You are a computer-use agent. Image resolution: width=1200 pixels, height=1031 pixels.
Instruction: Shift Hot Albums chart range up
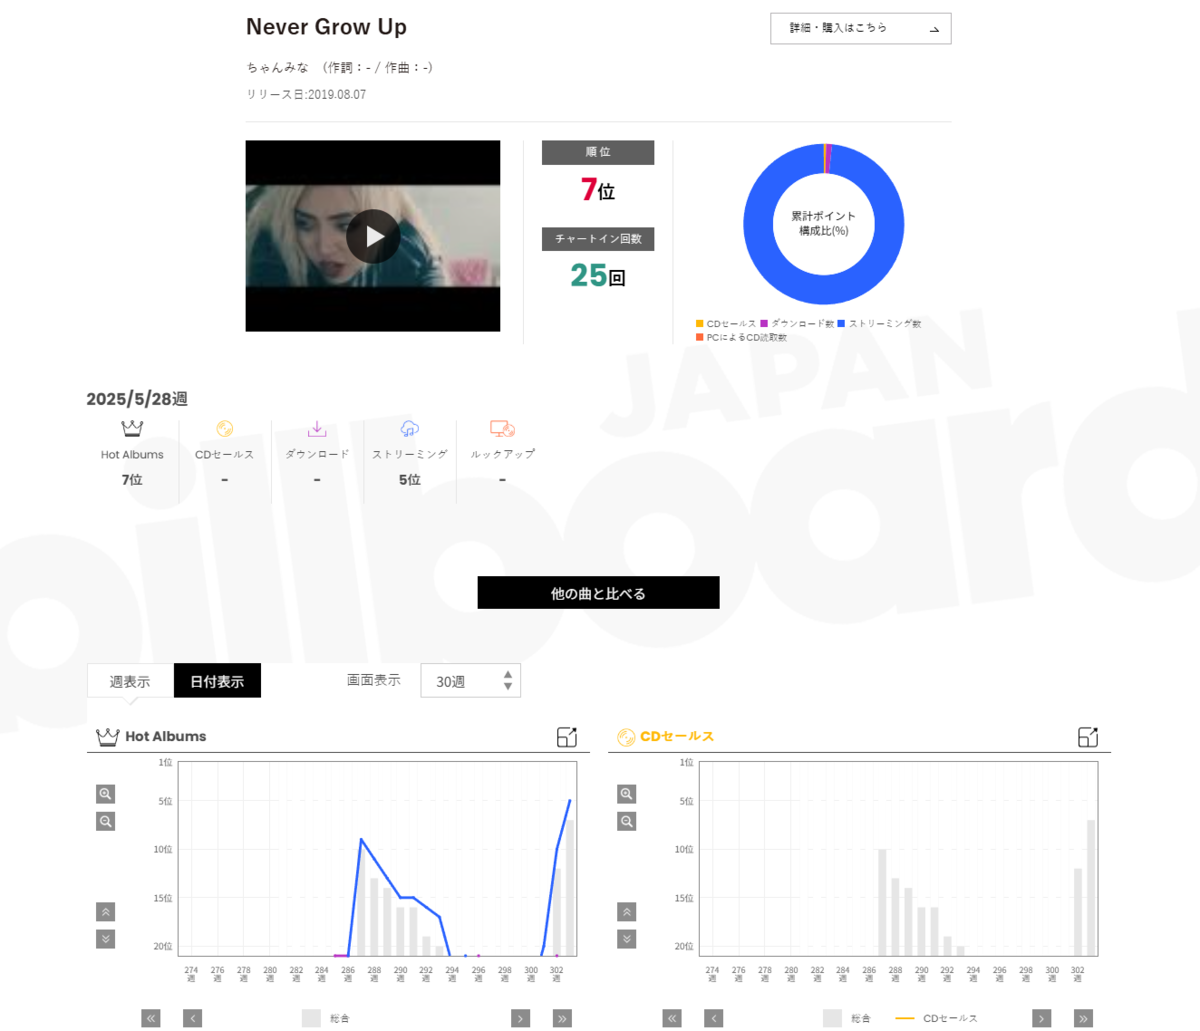pos(105,912)
